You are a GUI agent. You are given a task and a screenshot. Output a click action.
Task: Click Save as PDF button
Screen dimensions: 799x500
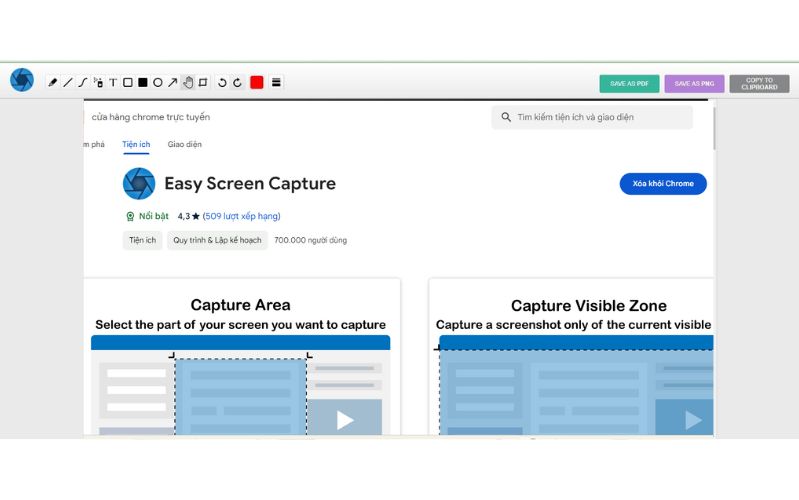(629, 84)
